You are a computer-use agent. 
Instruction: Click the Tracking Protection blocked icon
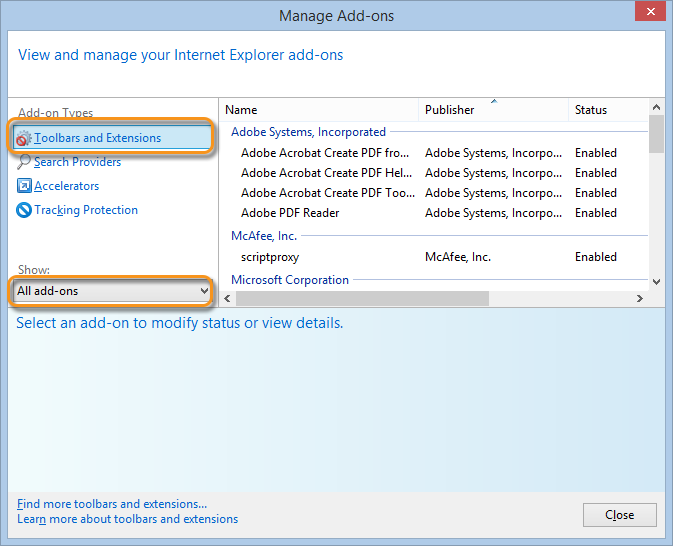coord(25,210)
